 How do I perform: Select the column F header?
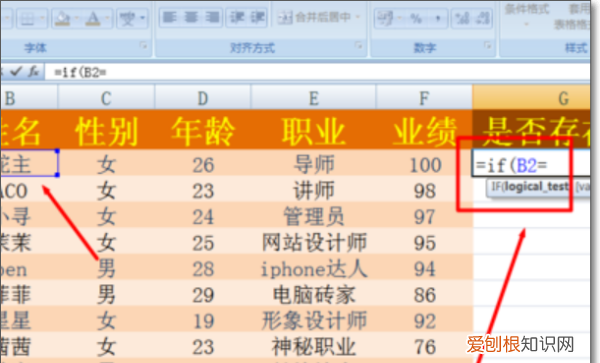point(424,98)
